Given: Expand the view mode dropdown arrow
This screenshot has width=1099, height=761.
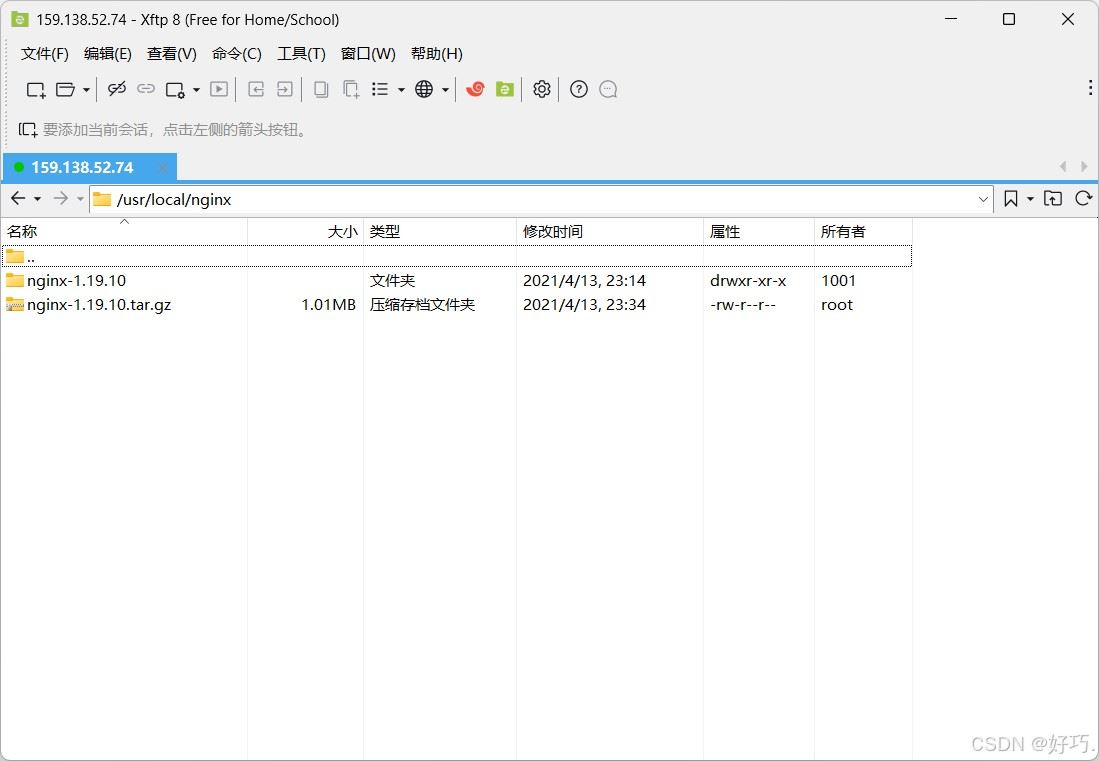Looking at the screenshot, I should pos(401,90).
